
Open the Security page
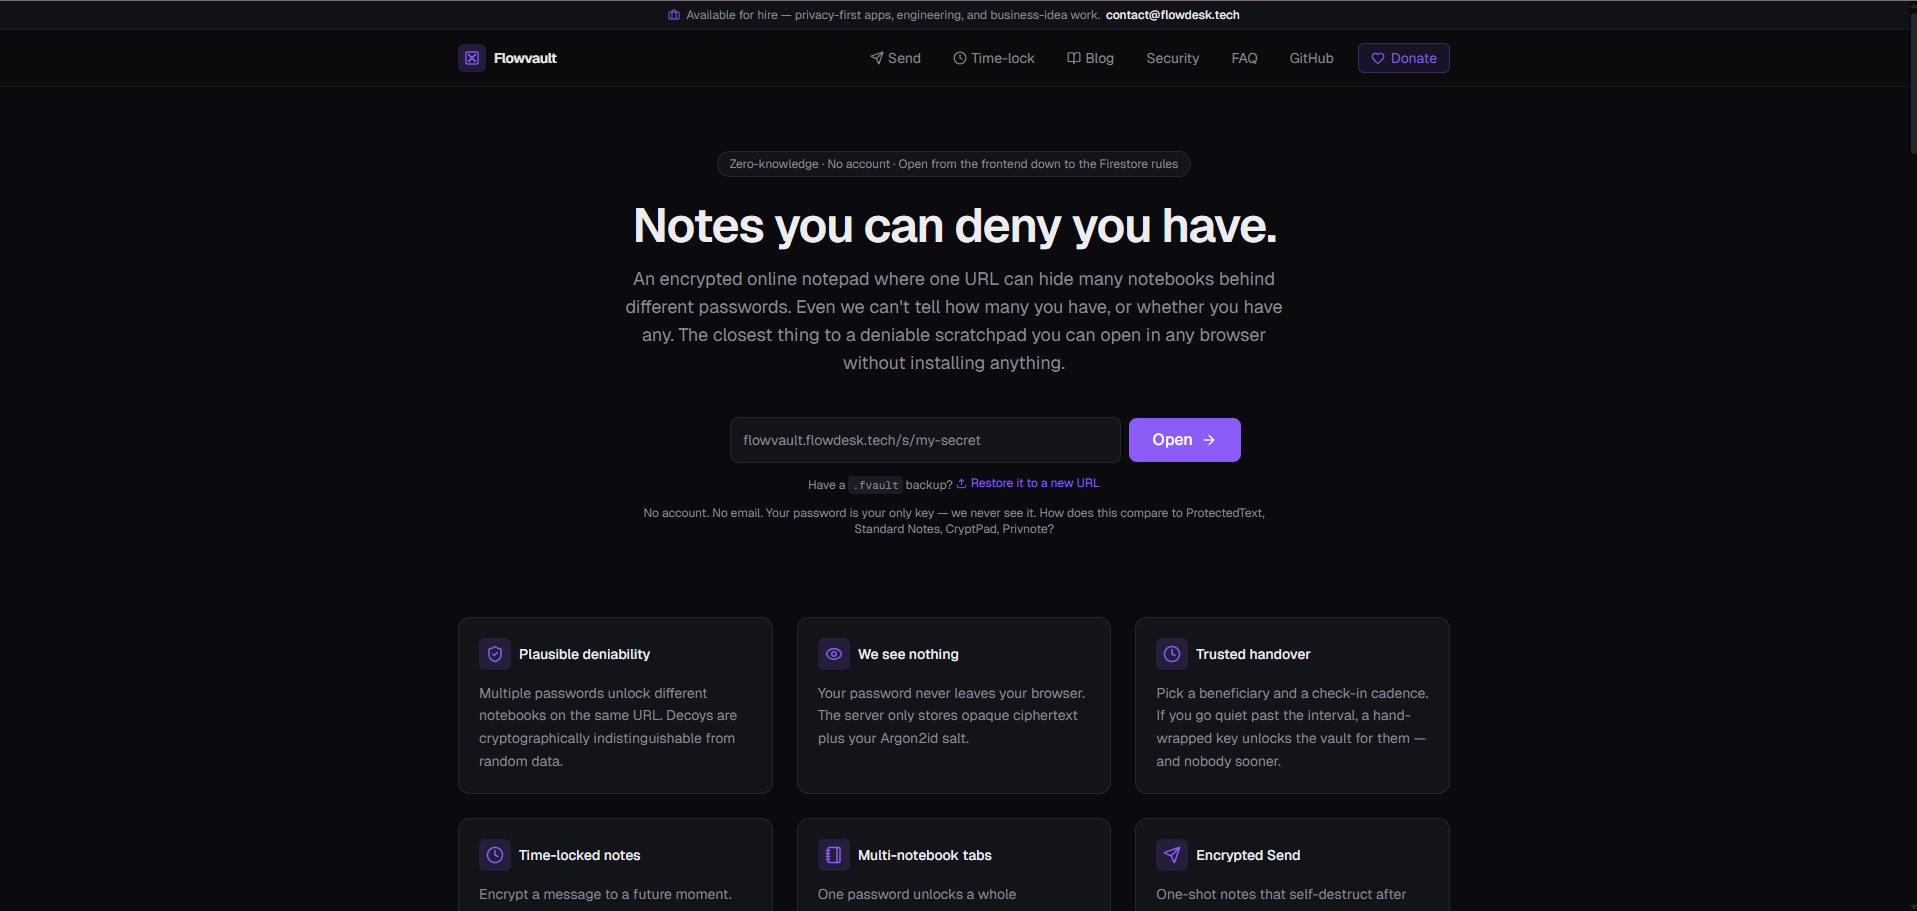click(1172, 58)
